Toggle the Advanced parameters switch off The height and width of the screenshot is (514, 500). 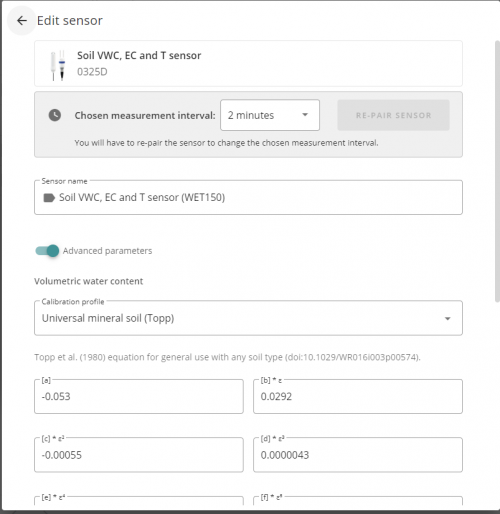coord(47,251)
